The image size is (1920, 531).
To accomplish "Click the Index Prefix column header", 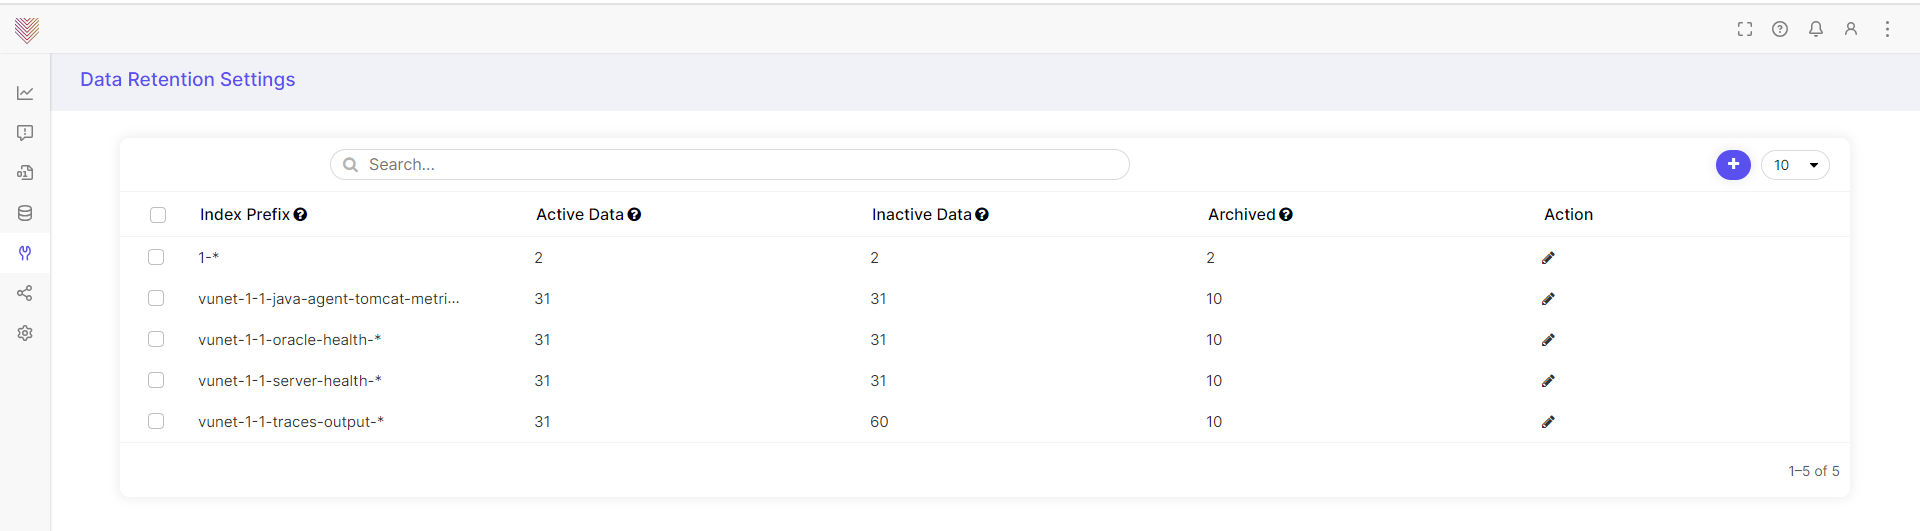I will (x=245, y=215).
